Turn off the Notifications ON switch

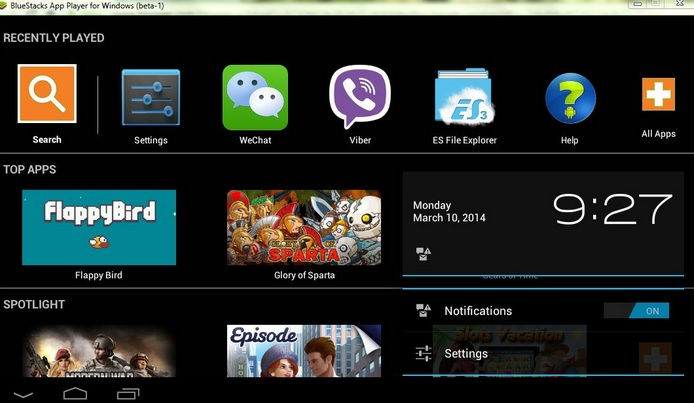[x=636, y=311]
